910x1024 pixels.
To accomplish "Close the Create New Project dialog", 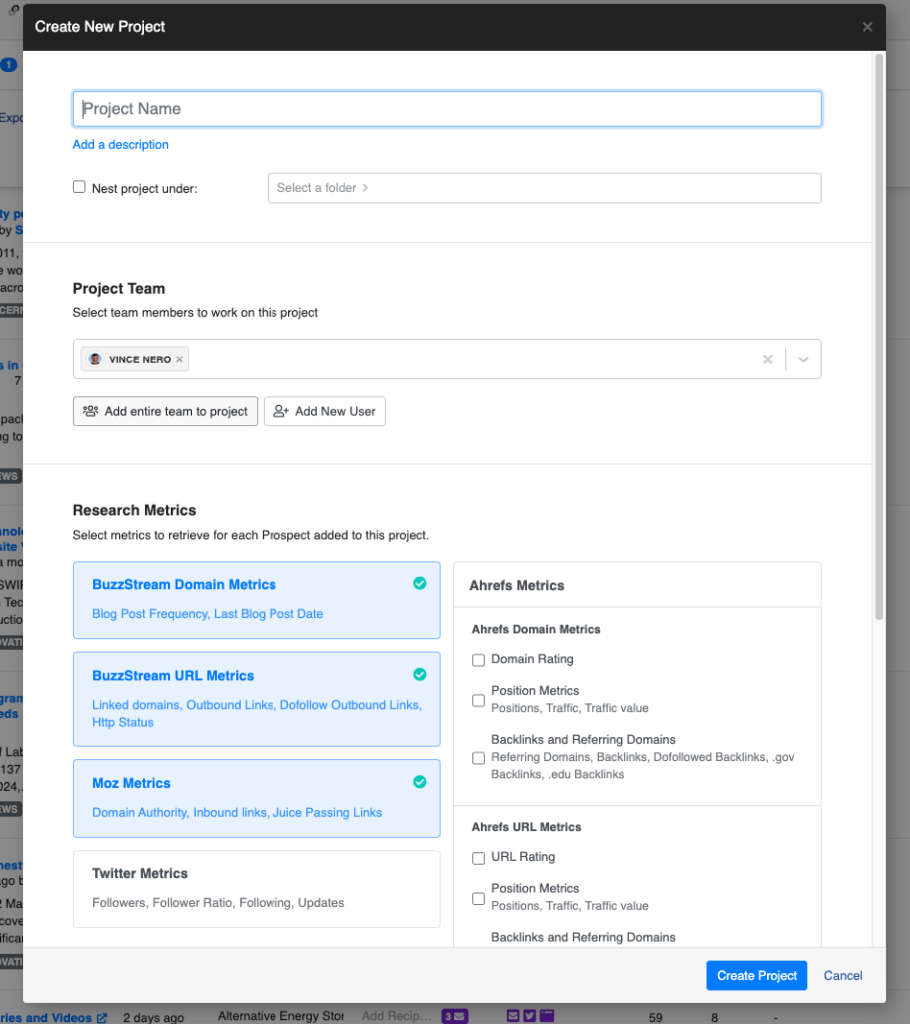I will pyautogui.click(x=867, y=27).
